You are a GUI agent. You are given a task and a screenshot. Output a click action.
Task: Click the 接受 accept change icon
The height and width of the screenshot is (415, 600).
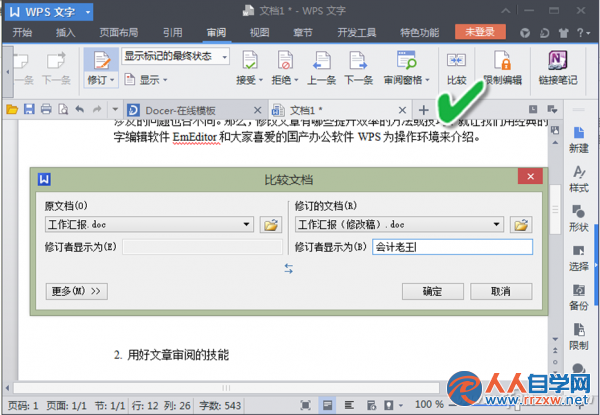point(249,61)
